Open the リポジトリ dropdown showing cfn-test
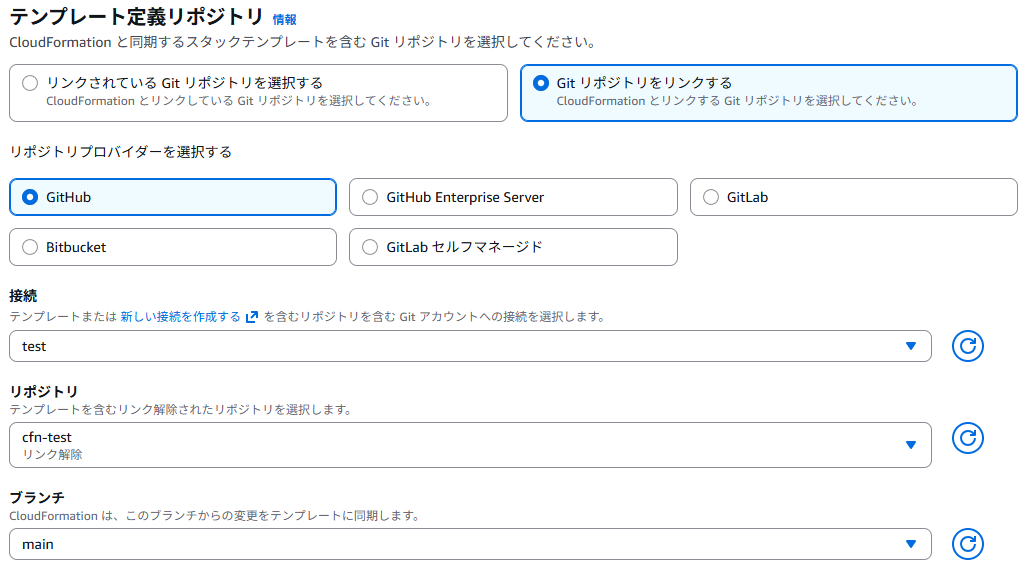The height and width of the screenshot is (574, 1026). pyautogui.click(x=470, y=445)
